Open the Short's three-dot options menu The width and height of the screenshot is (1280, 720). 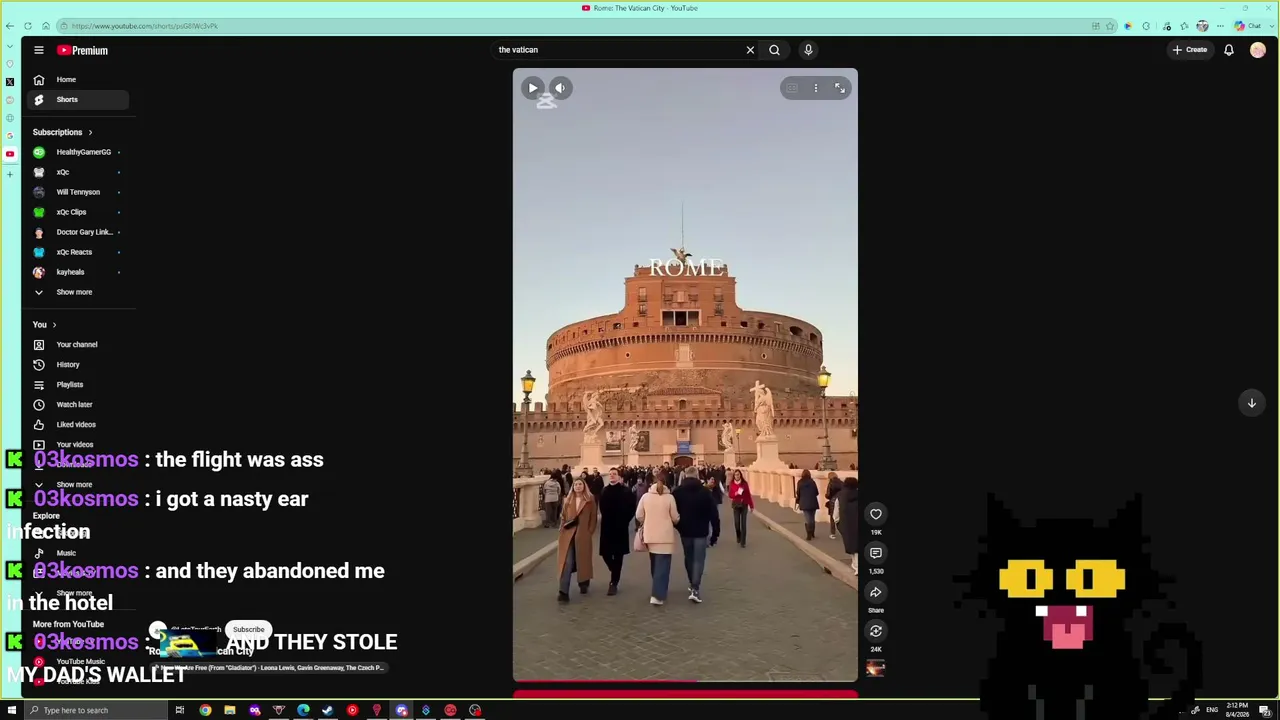pos(815,88)
